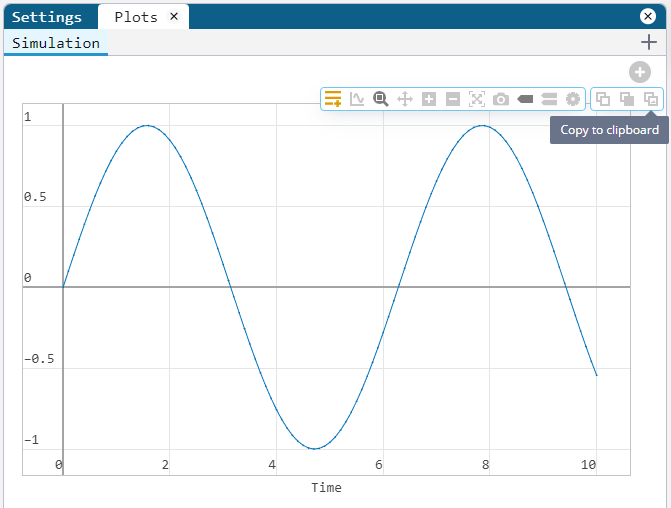Click the zoom in plus square

tap(429, 99)
